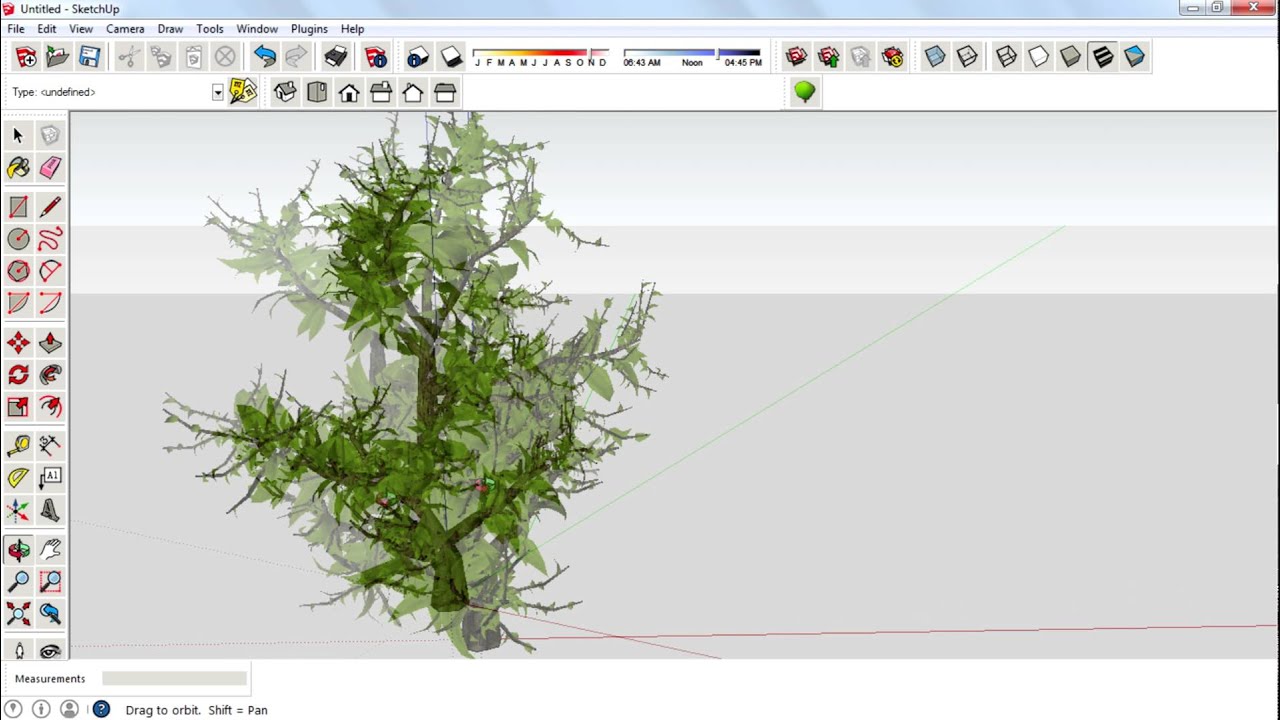Select the Offset tool
The image size is (1280, 720).
click(x=50, y=407)
